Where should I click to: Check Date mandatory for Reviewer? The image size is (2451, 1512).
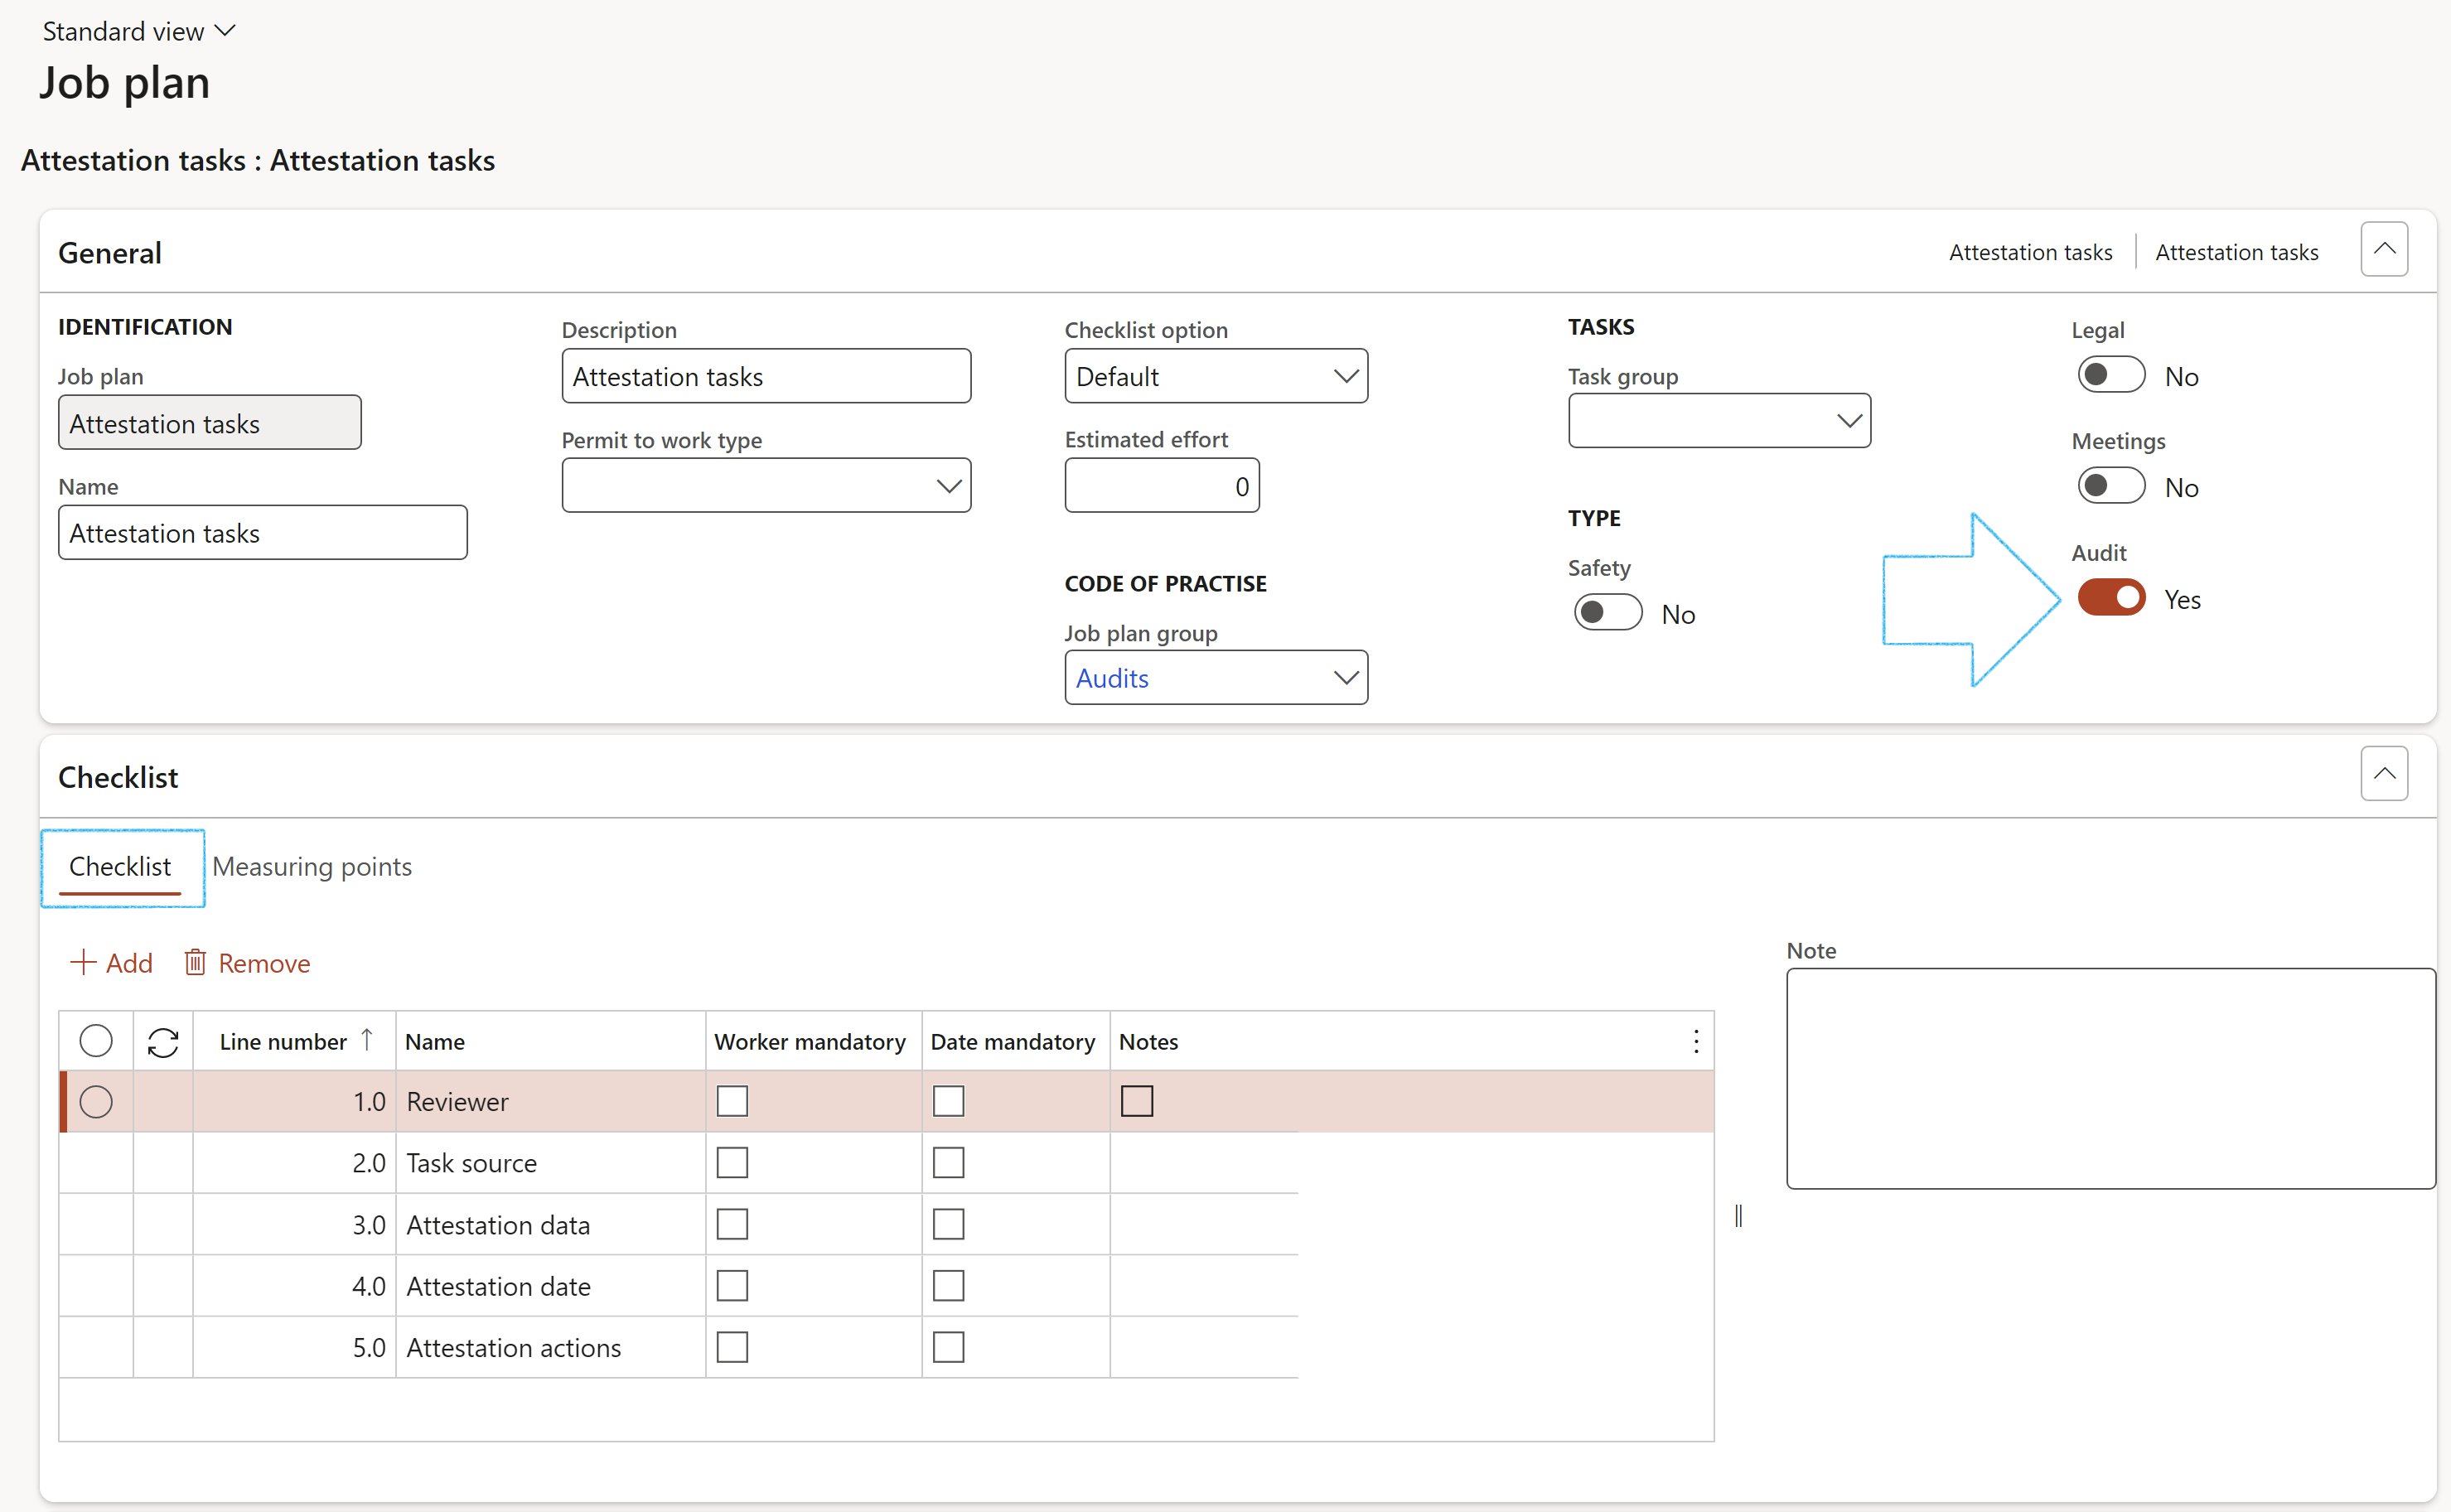point(948,1102)
